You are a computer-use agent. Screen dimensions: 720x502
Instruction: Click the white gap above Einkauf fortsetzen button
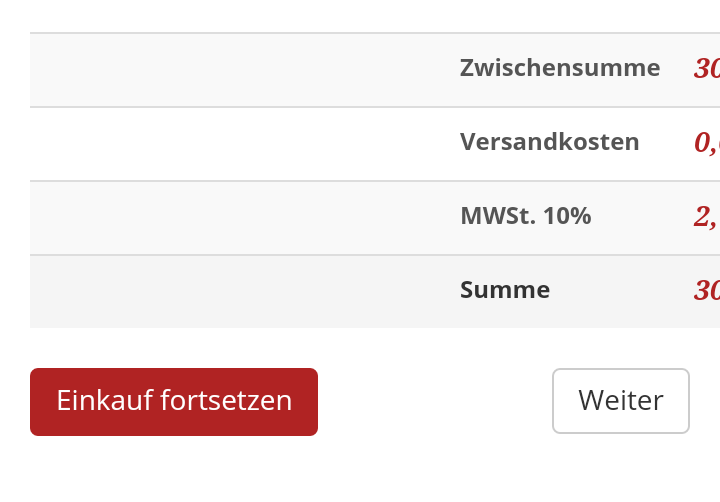pos(174,348)
